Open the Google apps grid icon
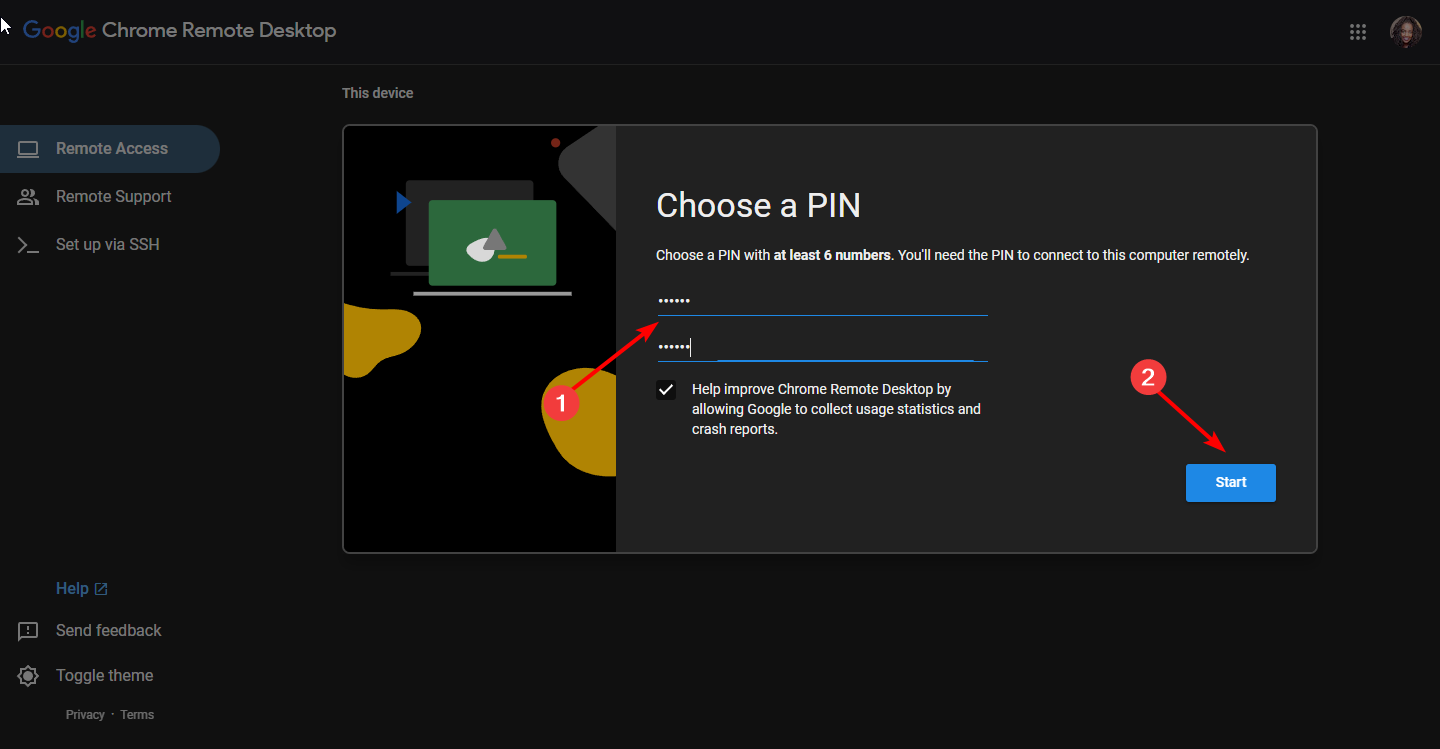Viewport: 1440px width, 749px height. pyautogui.click(x=1357, y=32)
